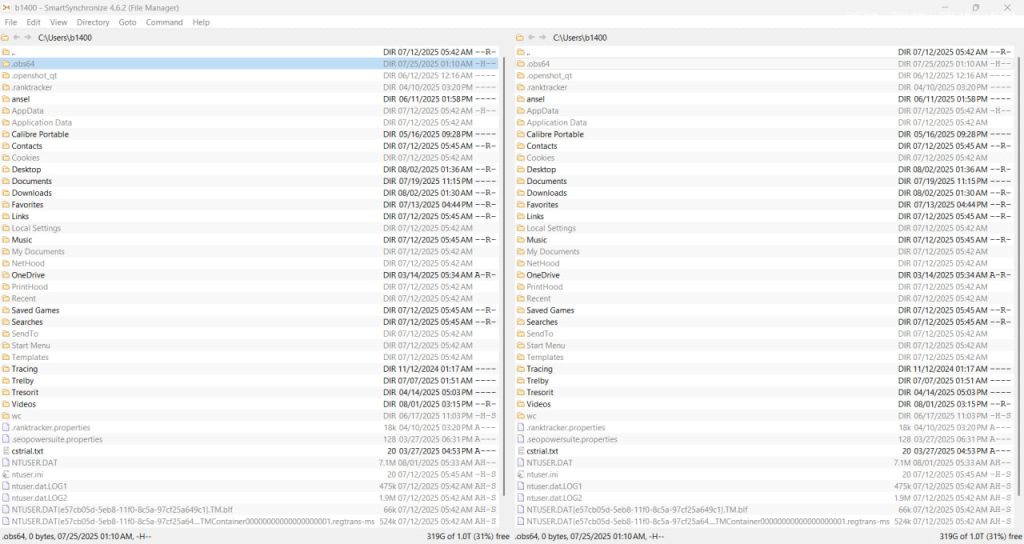Click the left pane's path bar folder icon

click(x=5, y=38)
